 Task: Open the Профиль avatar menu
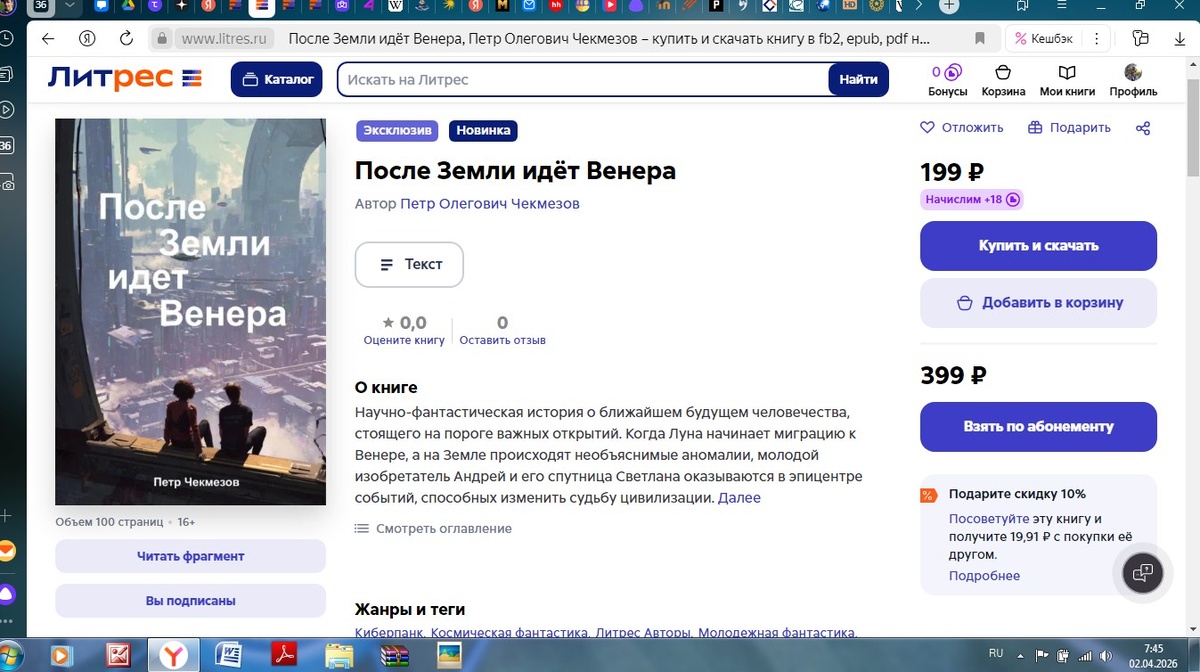pos(1133,80)
